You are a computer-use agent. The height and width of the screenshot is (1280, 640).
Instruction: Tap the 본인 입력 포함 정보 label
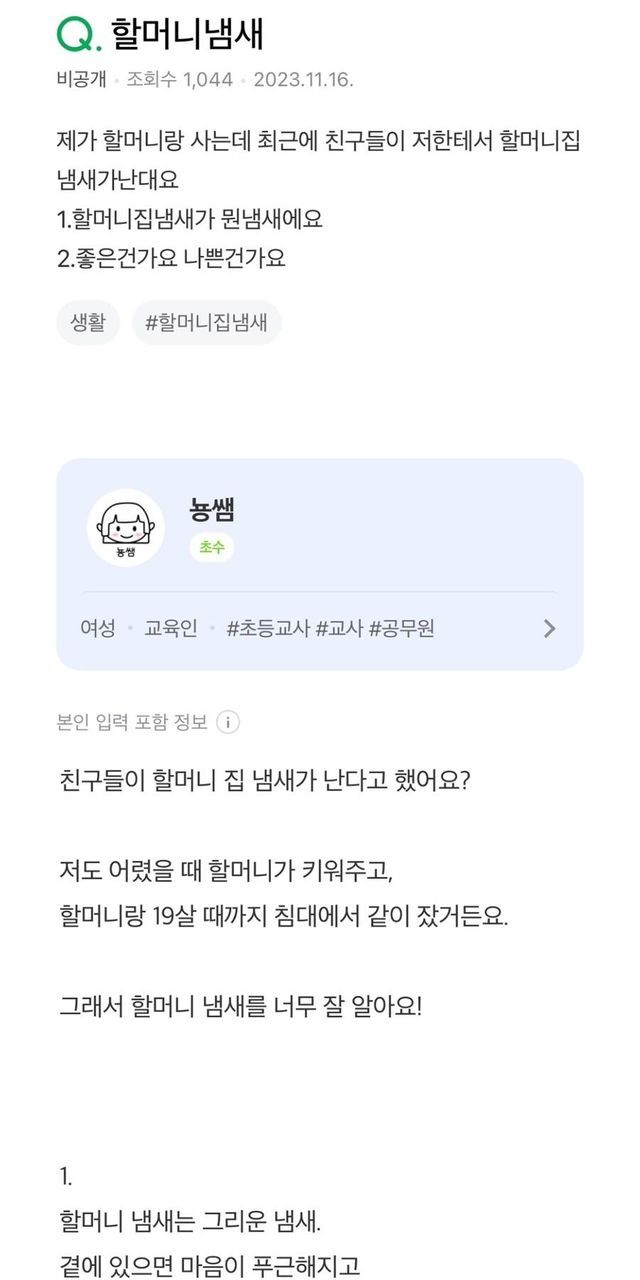pos(133,722)
